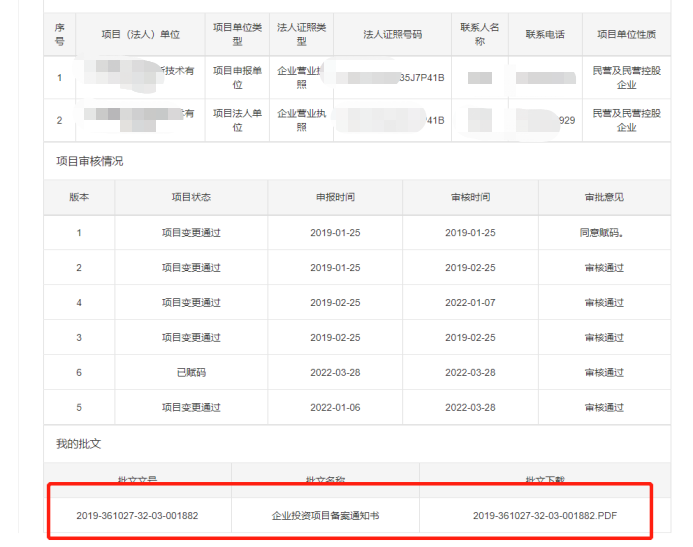Click the 申报时间 column header
Image resolution: width=693 pixels, height=547 pixels.
tap(335, 197)
